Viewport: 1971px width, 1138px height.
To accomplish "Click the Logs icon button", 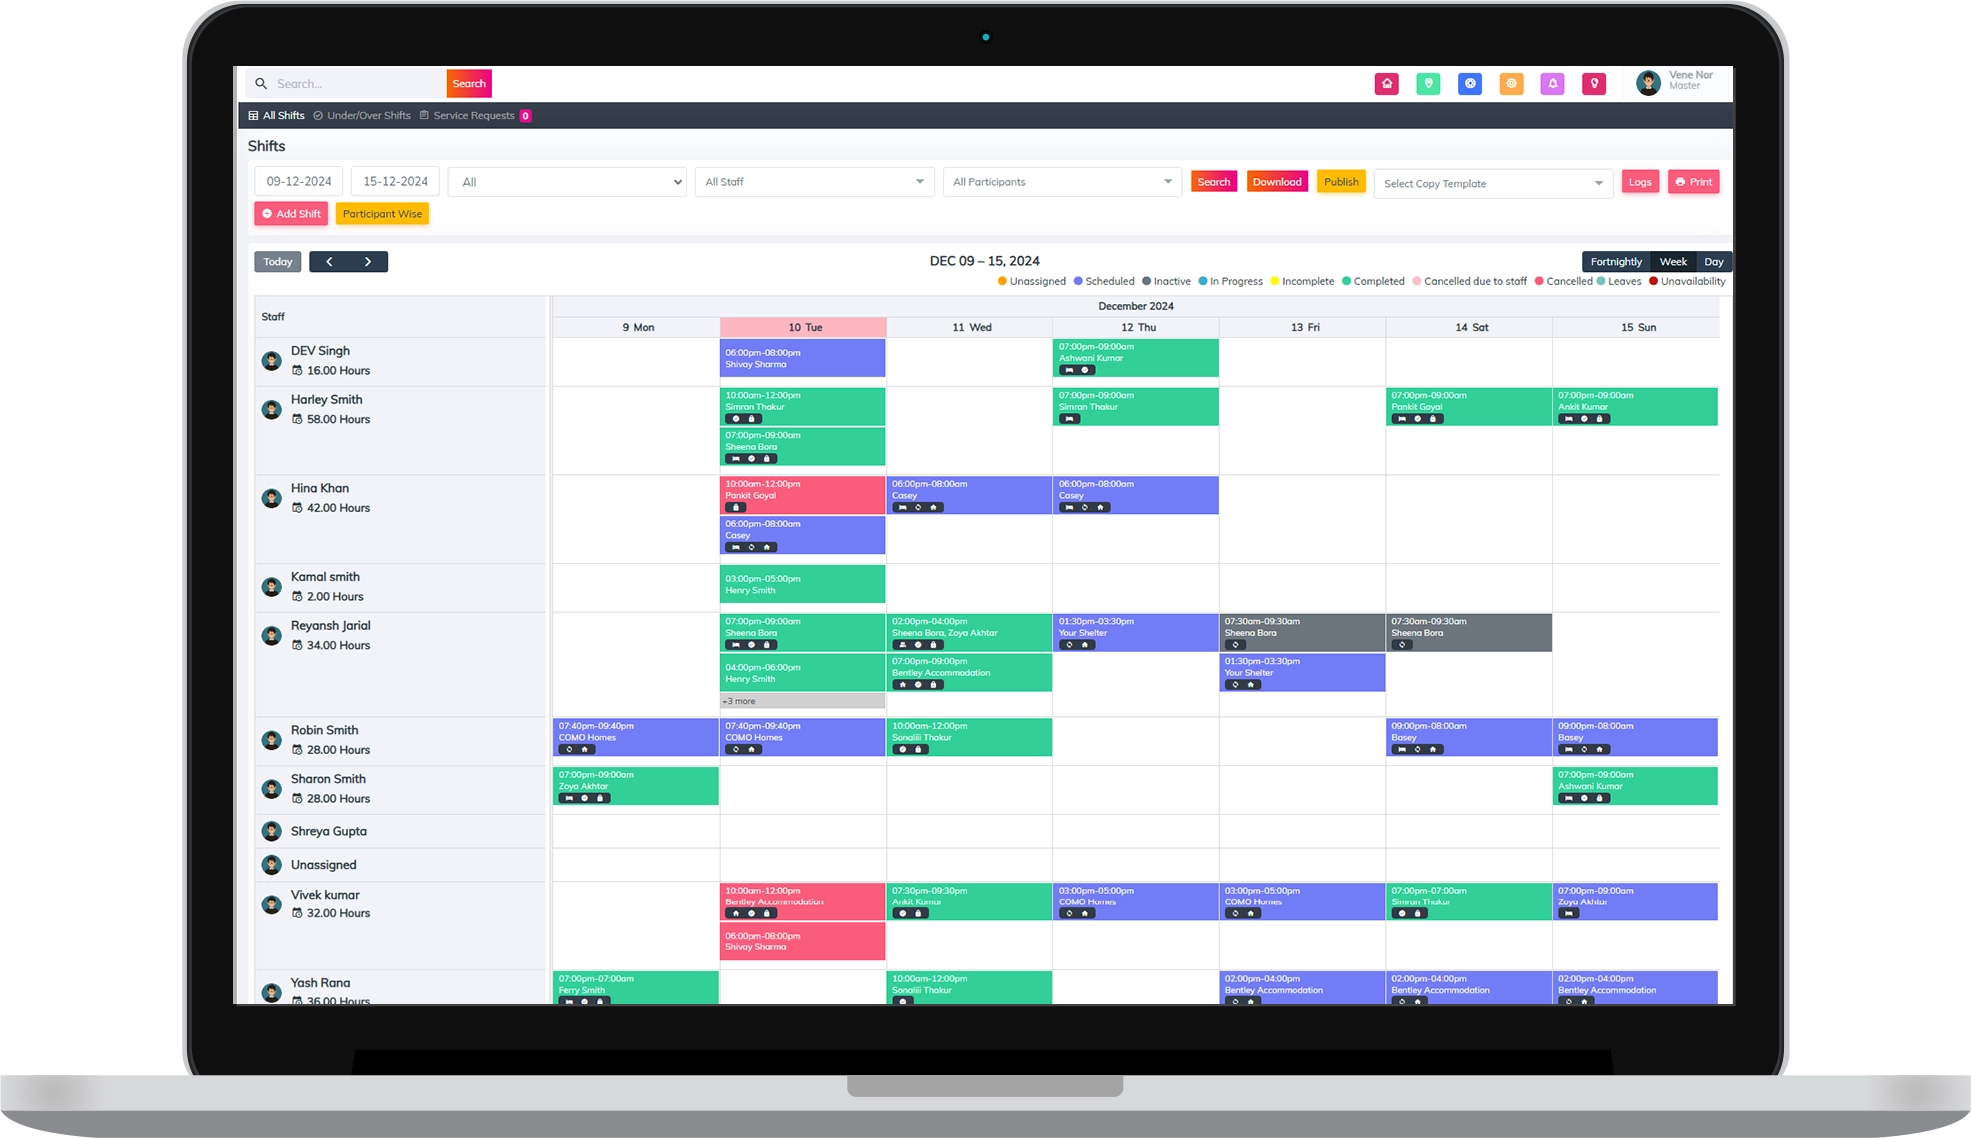I will (1640, 182).
